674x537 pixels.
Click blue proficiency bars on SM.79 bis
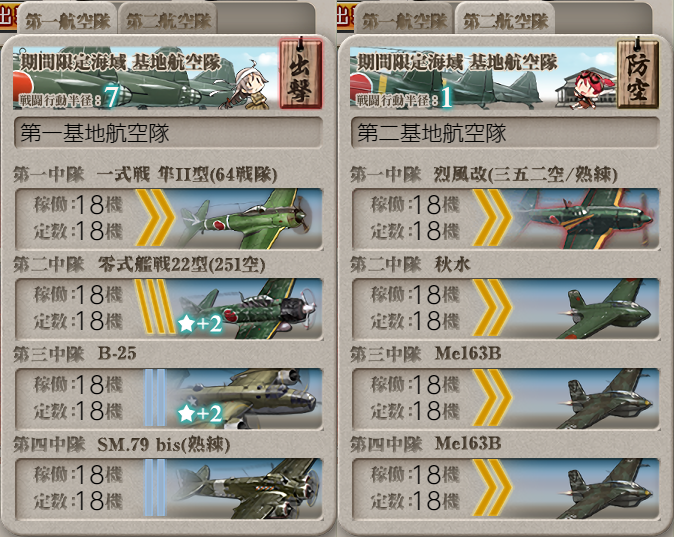click(155, 488)
